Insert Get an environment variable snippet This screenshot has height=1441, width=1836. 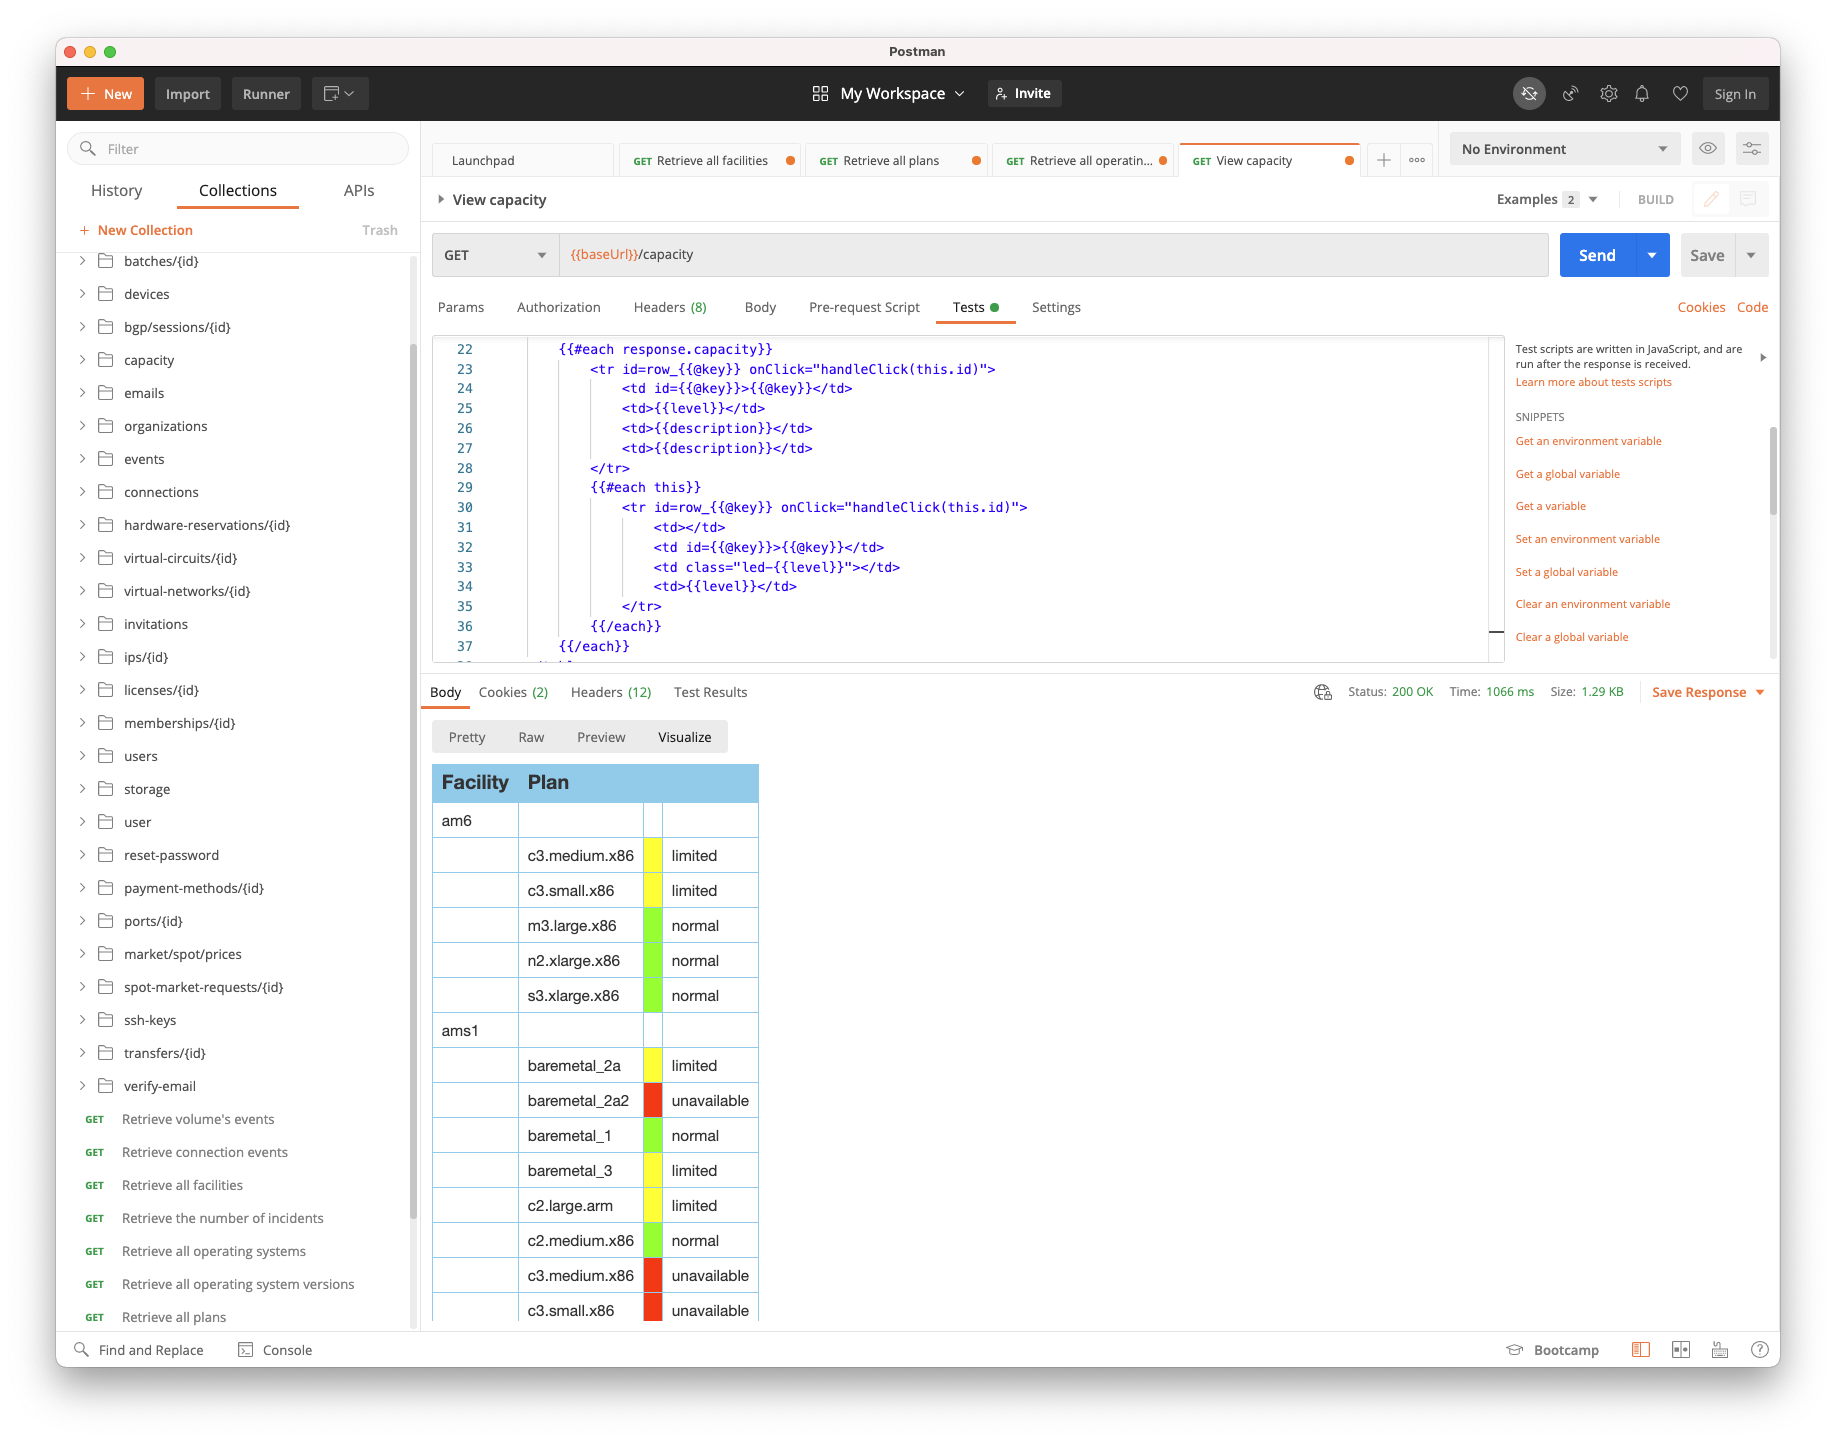(1588, 441)
